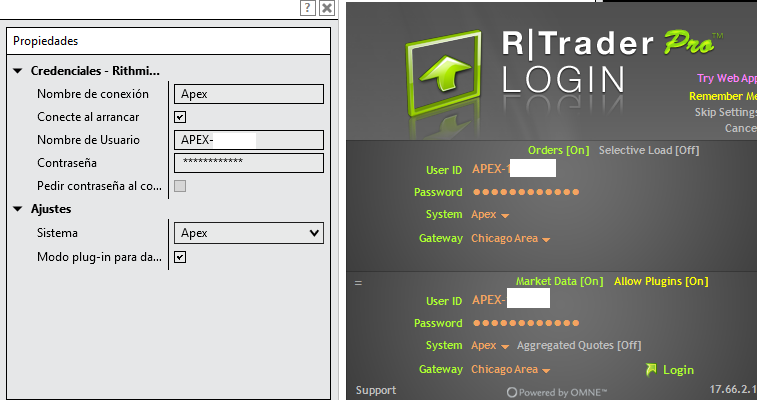Open the Orders Gateway Chicago Area dropdown
Viewport: 757px width, 400px height.
click(511, 238)
